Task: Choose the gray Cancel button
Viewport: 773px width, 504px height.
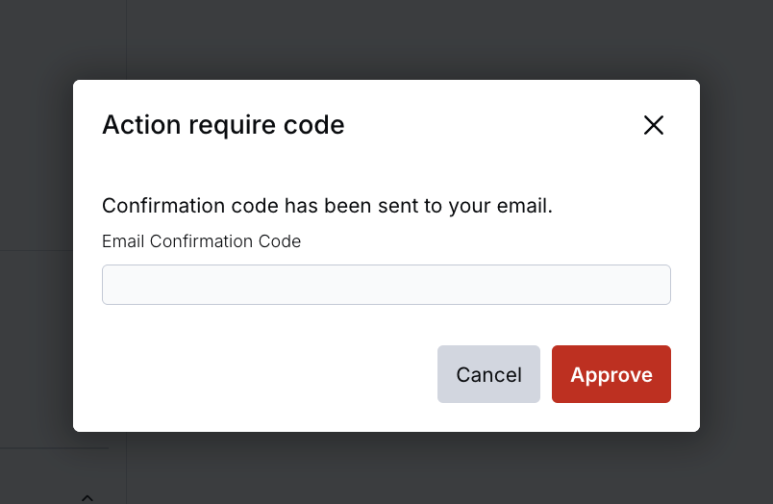Action: tap(489, 374)
